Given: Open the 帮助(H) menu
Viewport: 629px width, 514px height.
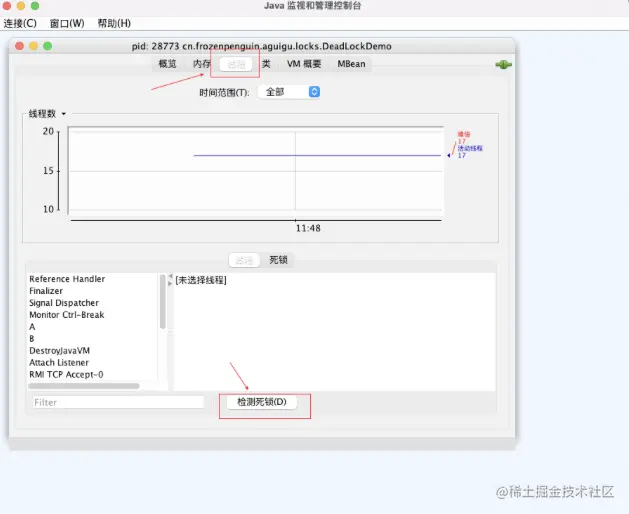Looking at the screenshot, I should pyautogui.click(x=114, y=23).
